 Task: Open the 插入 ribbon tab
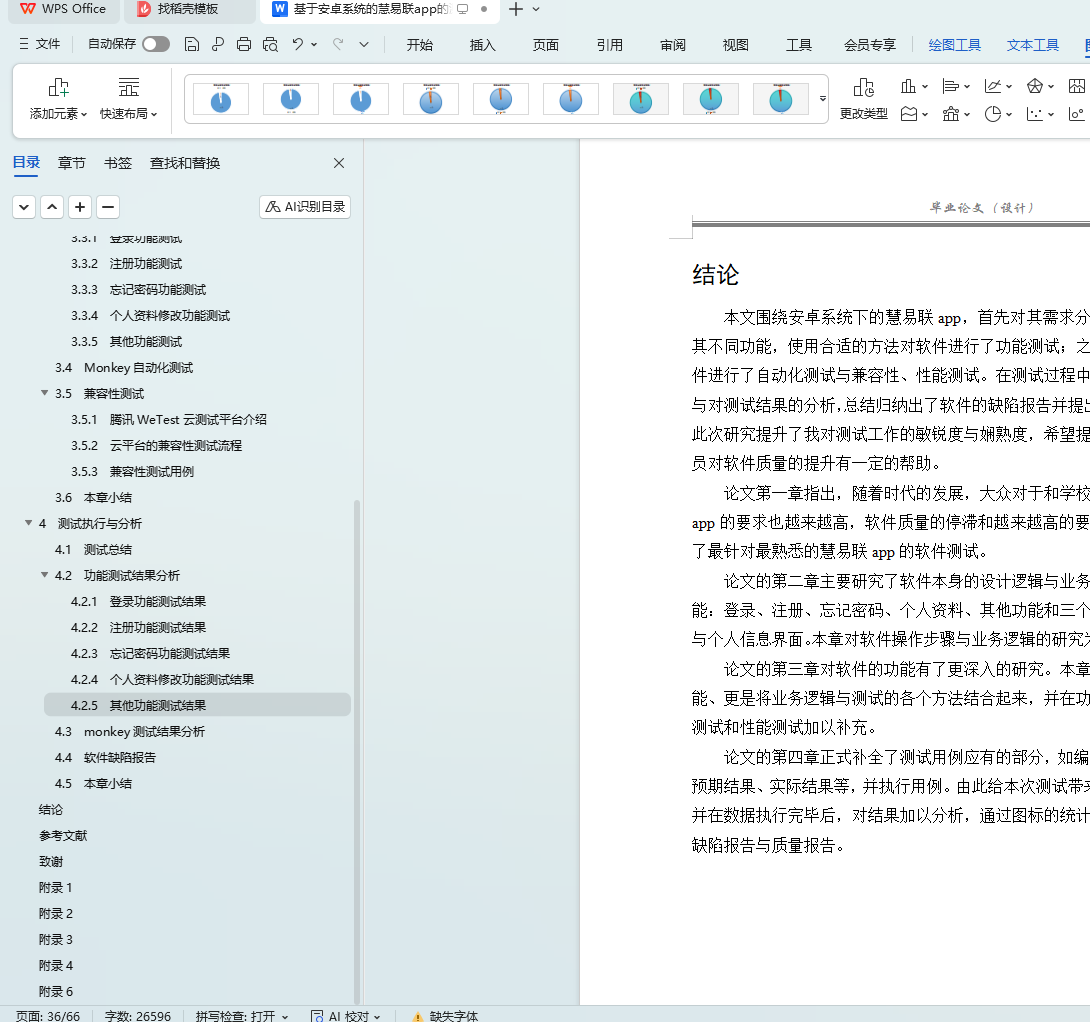point(483,45)
